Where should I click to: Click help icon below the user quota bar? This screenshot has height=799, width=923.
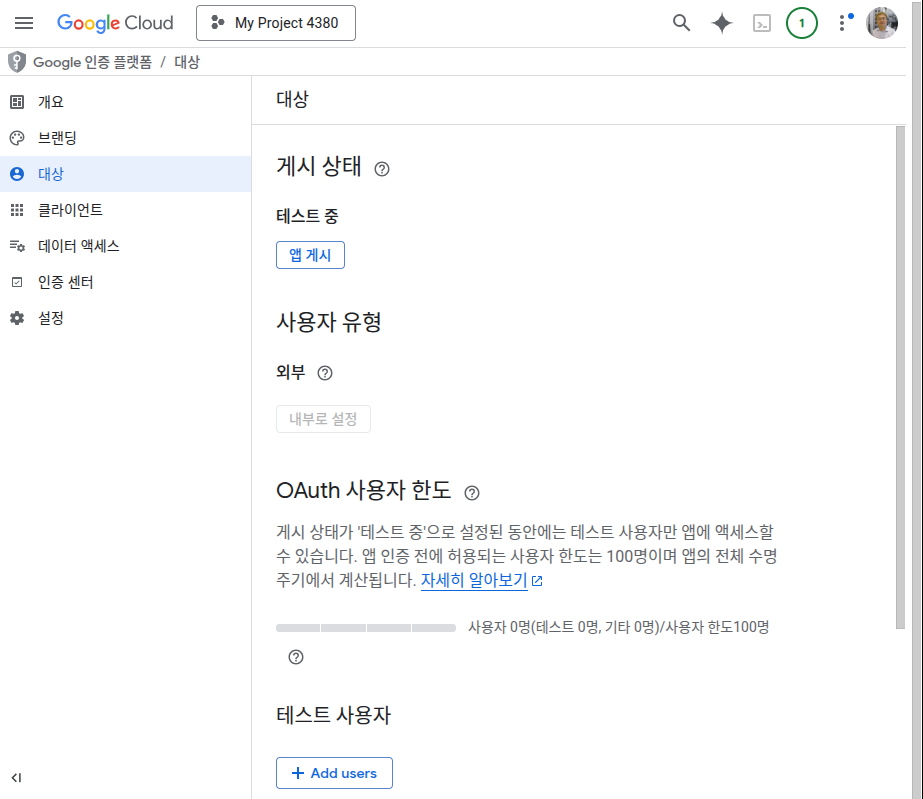(295, 657)
